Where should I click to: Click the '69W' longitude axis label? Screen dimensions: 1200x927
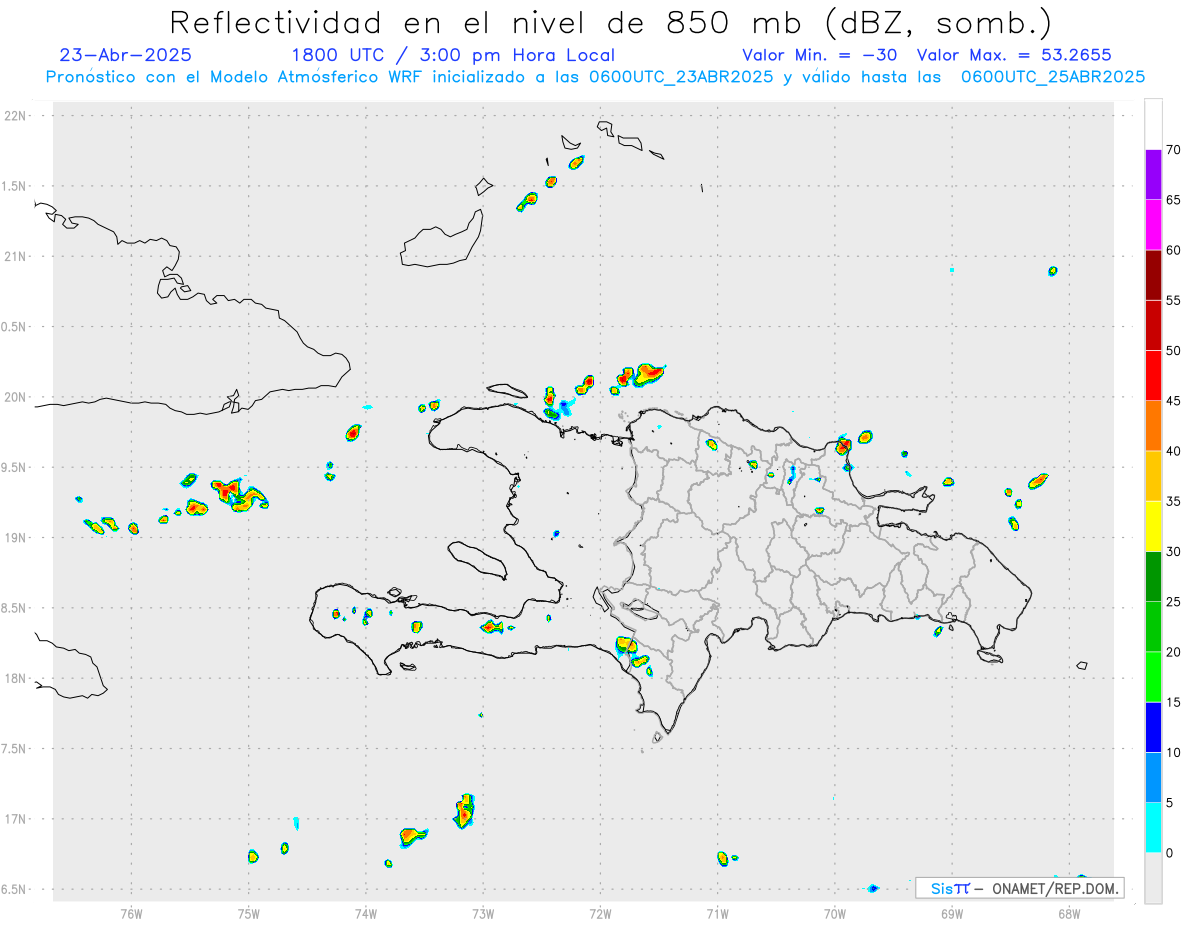pyautogui.click(x=952, y=912)
